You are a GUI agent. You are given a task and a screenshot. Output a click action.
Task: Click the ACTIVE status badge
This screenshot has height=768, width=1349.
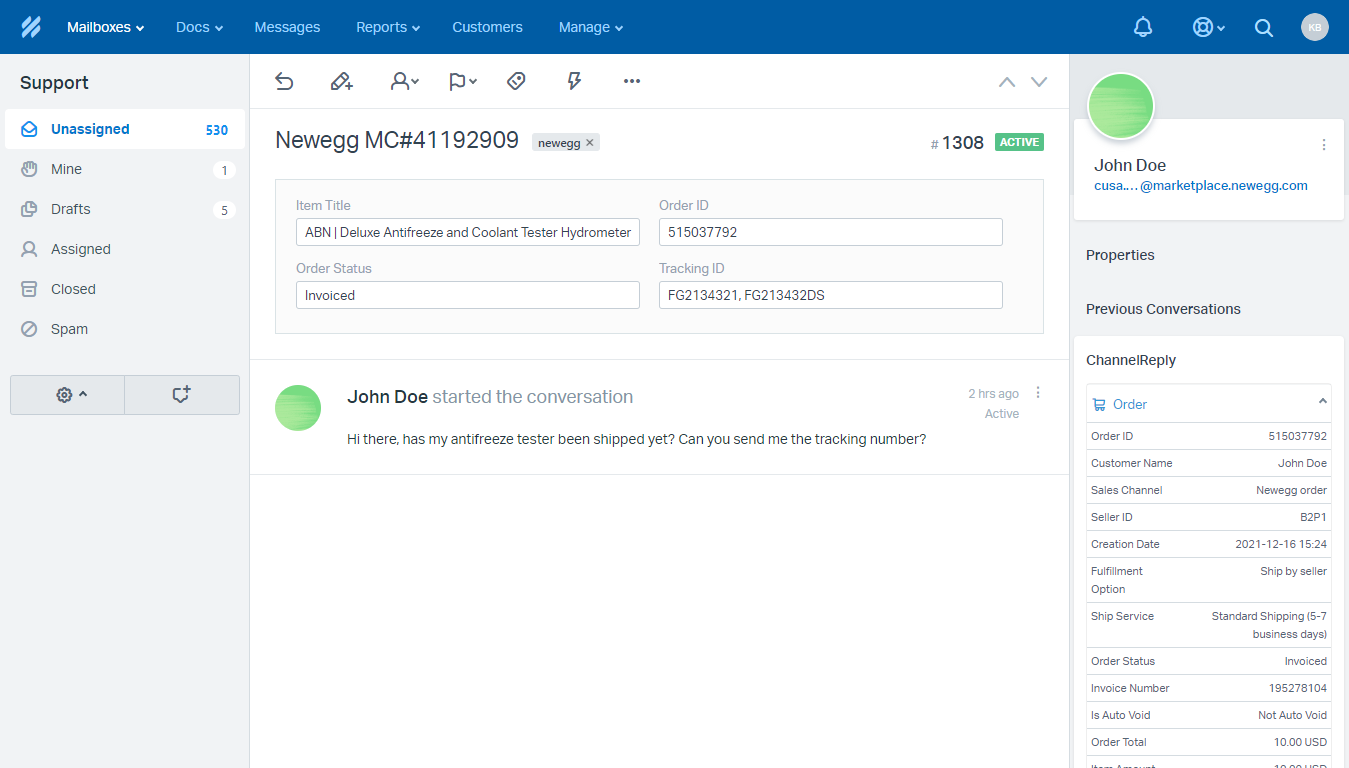(1019, 142)
